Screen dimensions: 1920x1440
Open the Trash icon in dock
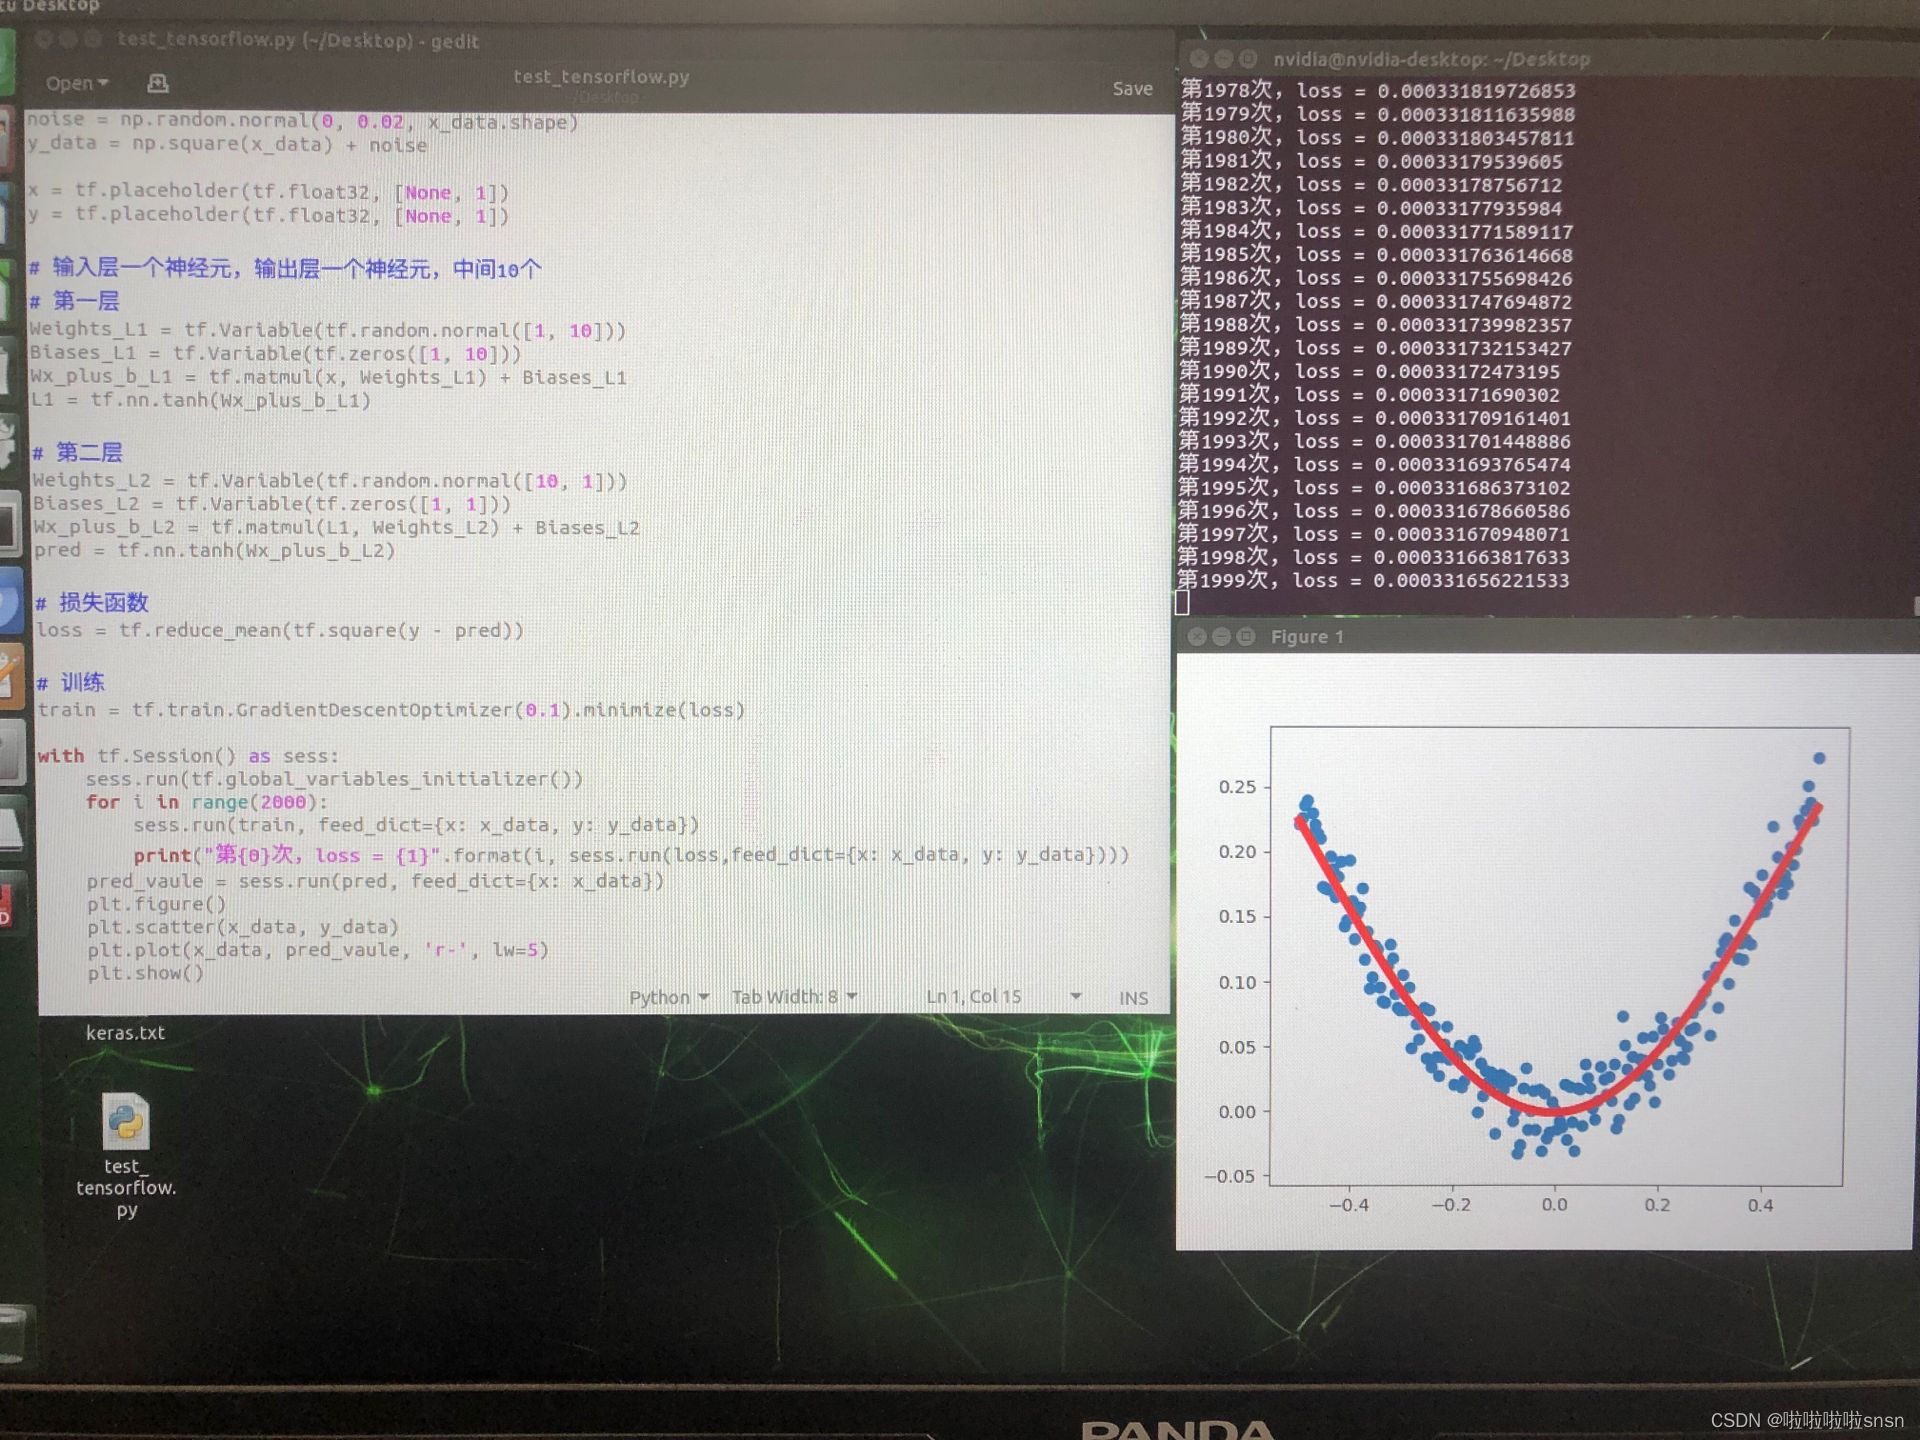coord(12,1335)
